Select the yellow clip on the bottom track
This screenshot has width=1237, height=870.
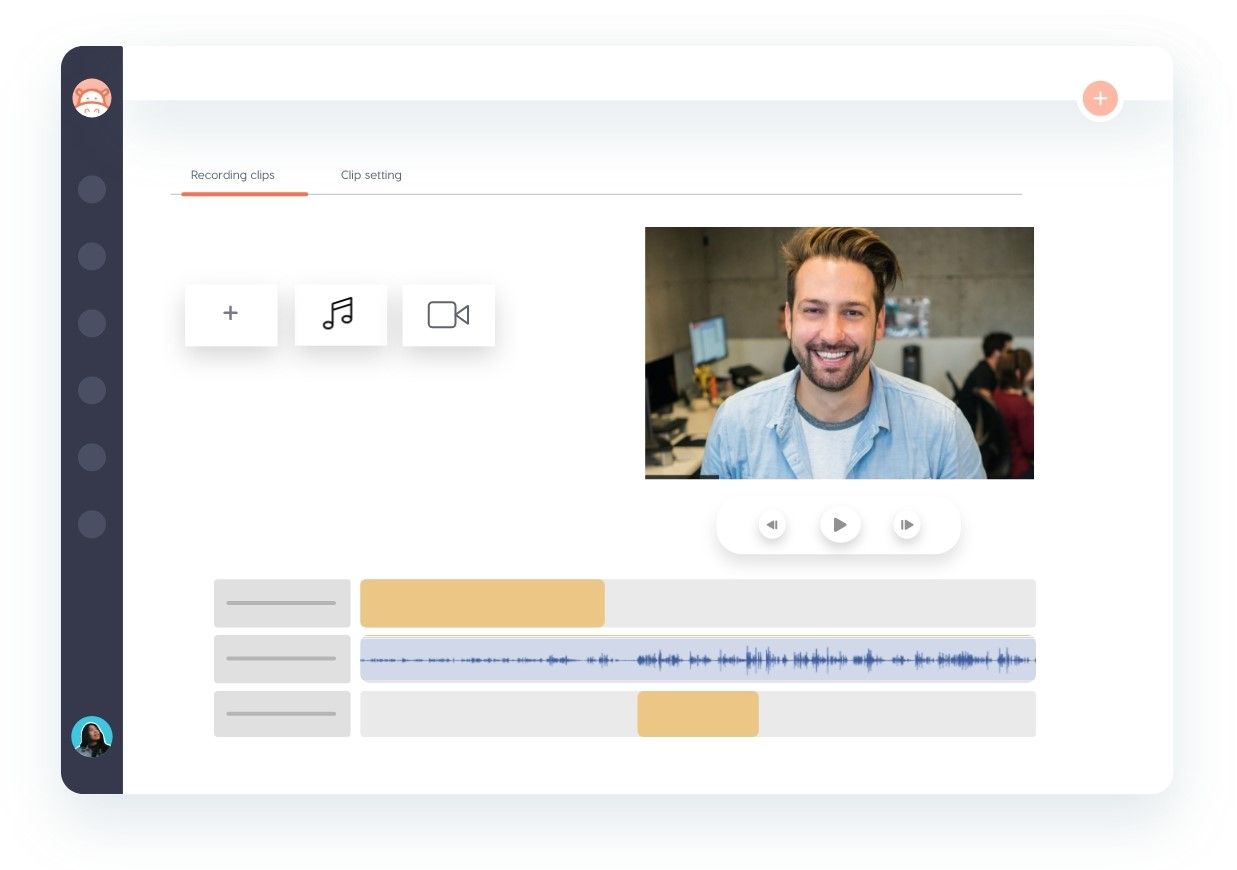pyautogui.click(x=698, y=714)
